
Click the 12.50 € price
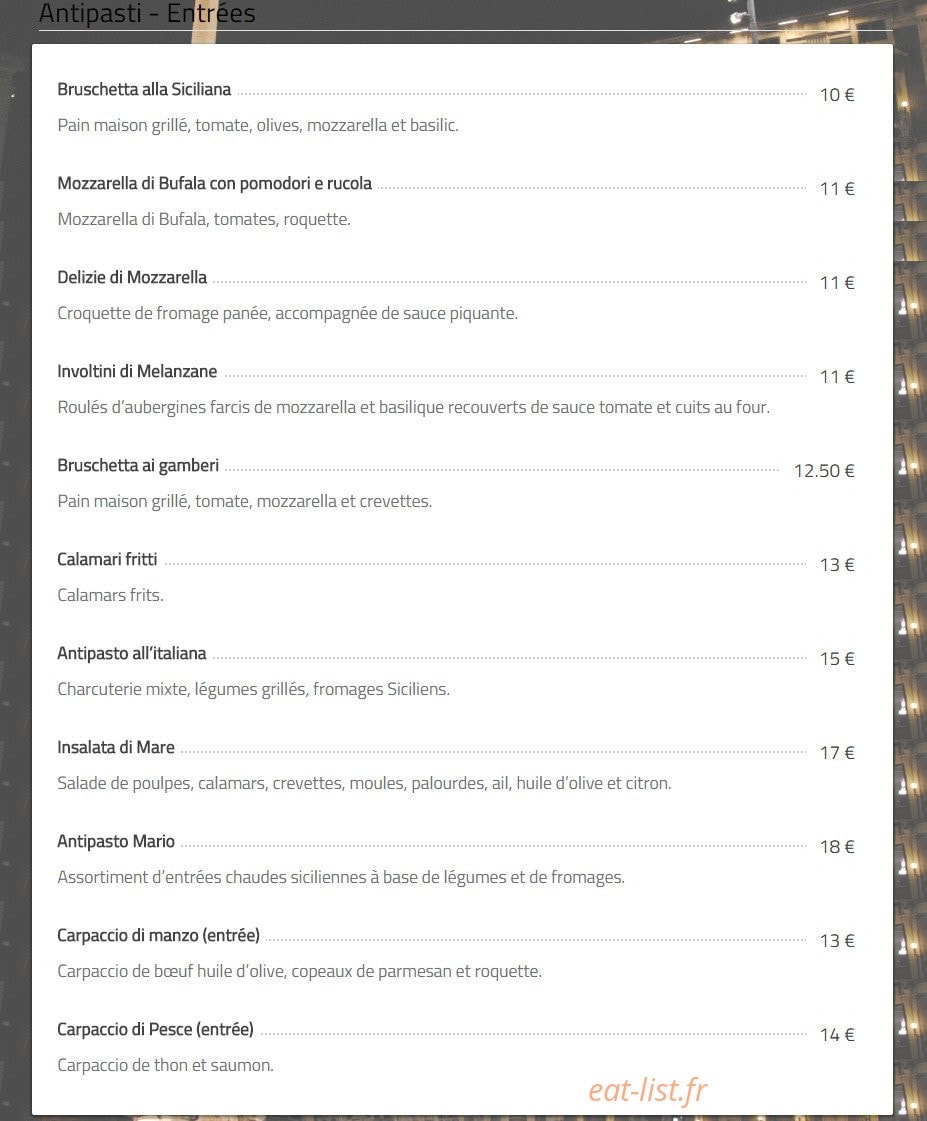pyautogui.click(x=824, y=470)
